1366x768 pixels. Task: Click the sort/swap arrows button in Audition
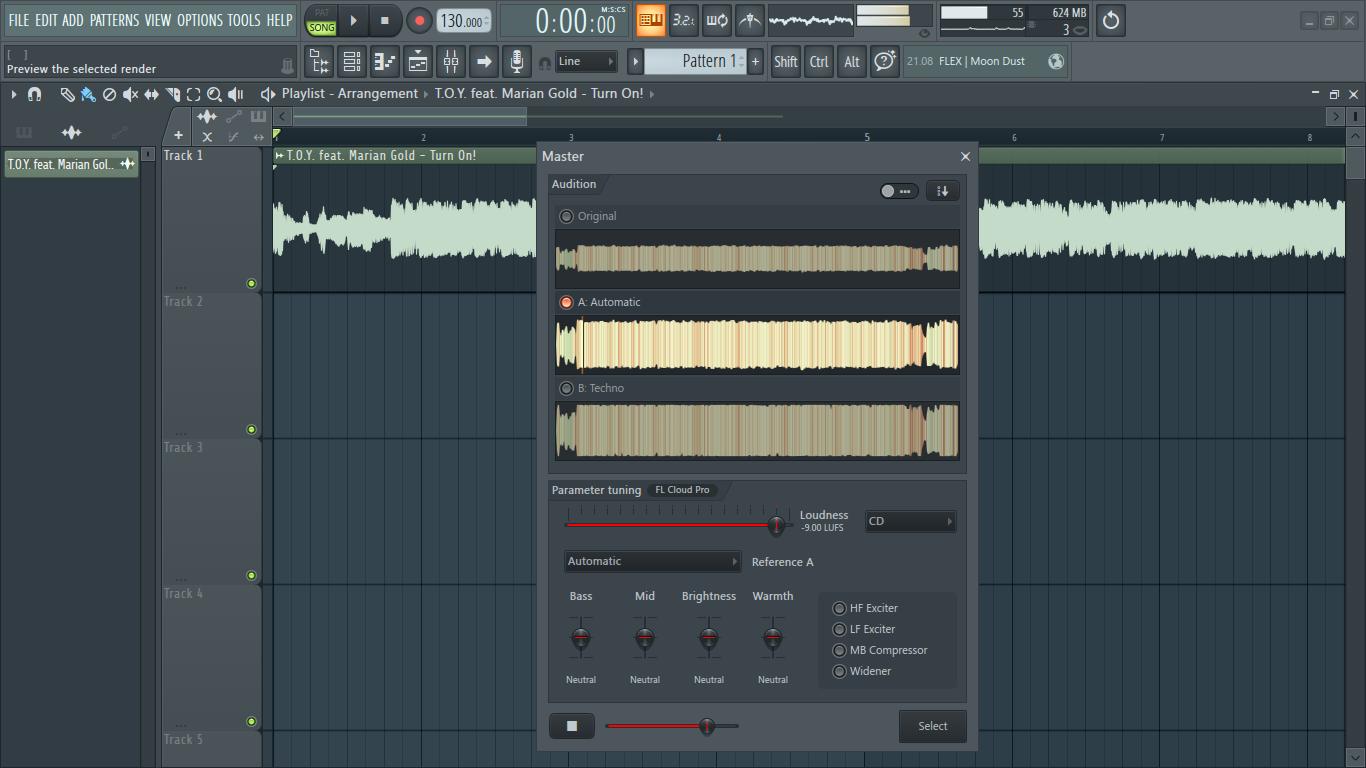[x=942, y=191]
